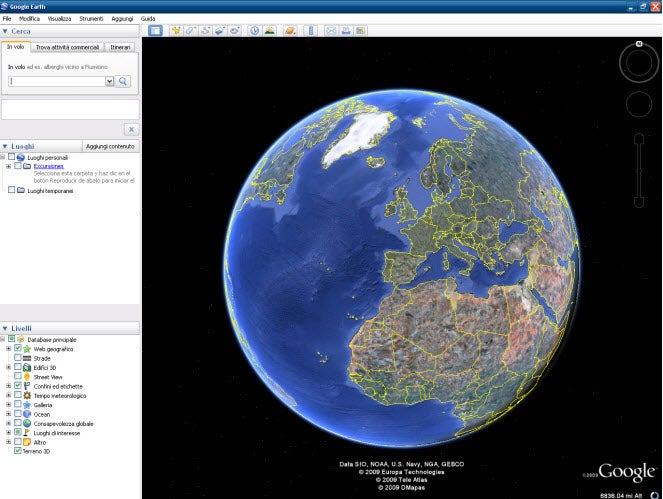Click the move joystick ring control
The image size is (663, 499).
point(639,104)
